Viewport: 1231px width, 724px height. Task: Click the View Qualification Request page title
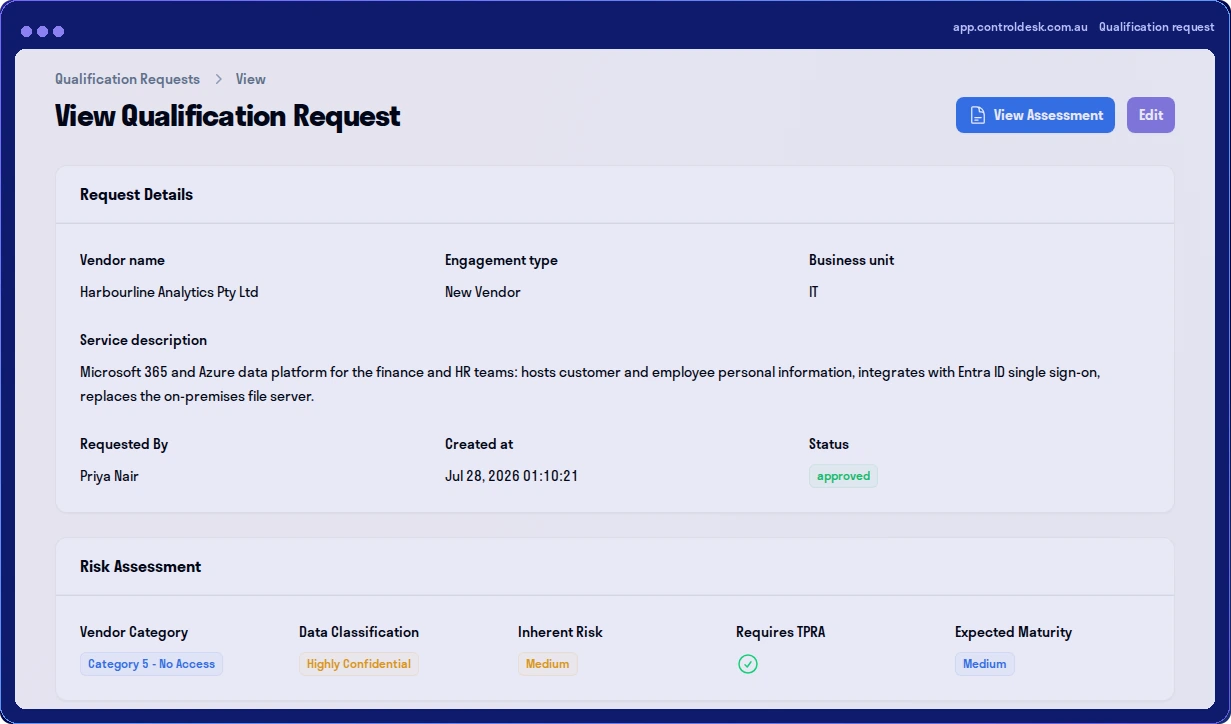click(228, 116)
